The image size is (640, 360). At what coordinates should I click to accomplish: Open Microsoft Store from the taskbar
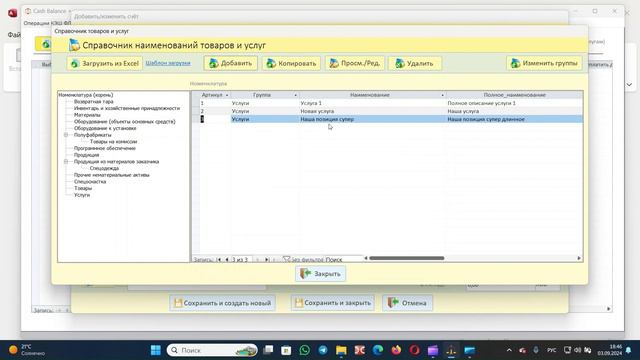(286, 350)
